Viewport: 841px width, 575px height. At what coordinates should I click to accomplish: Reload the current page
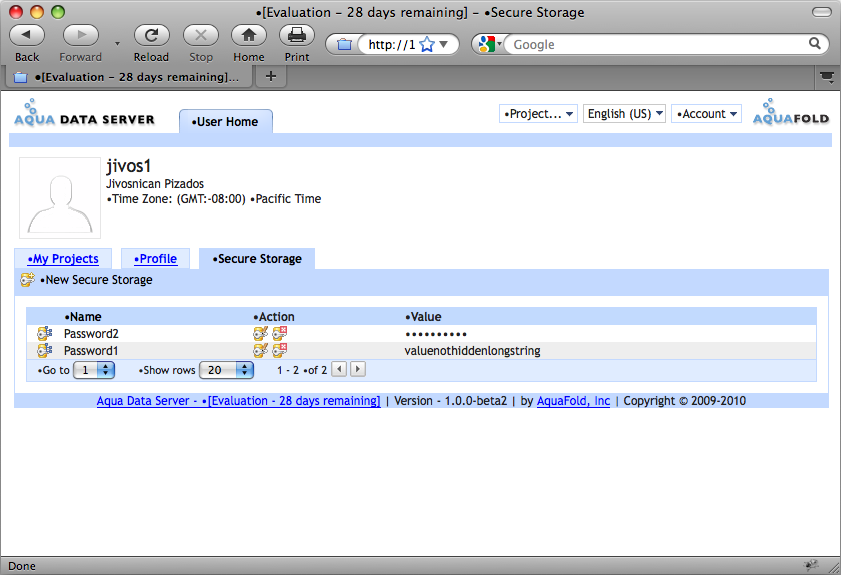[x=151, y=35]
